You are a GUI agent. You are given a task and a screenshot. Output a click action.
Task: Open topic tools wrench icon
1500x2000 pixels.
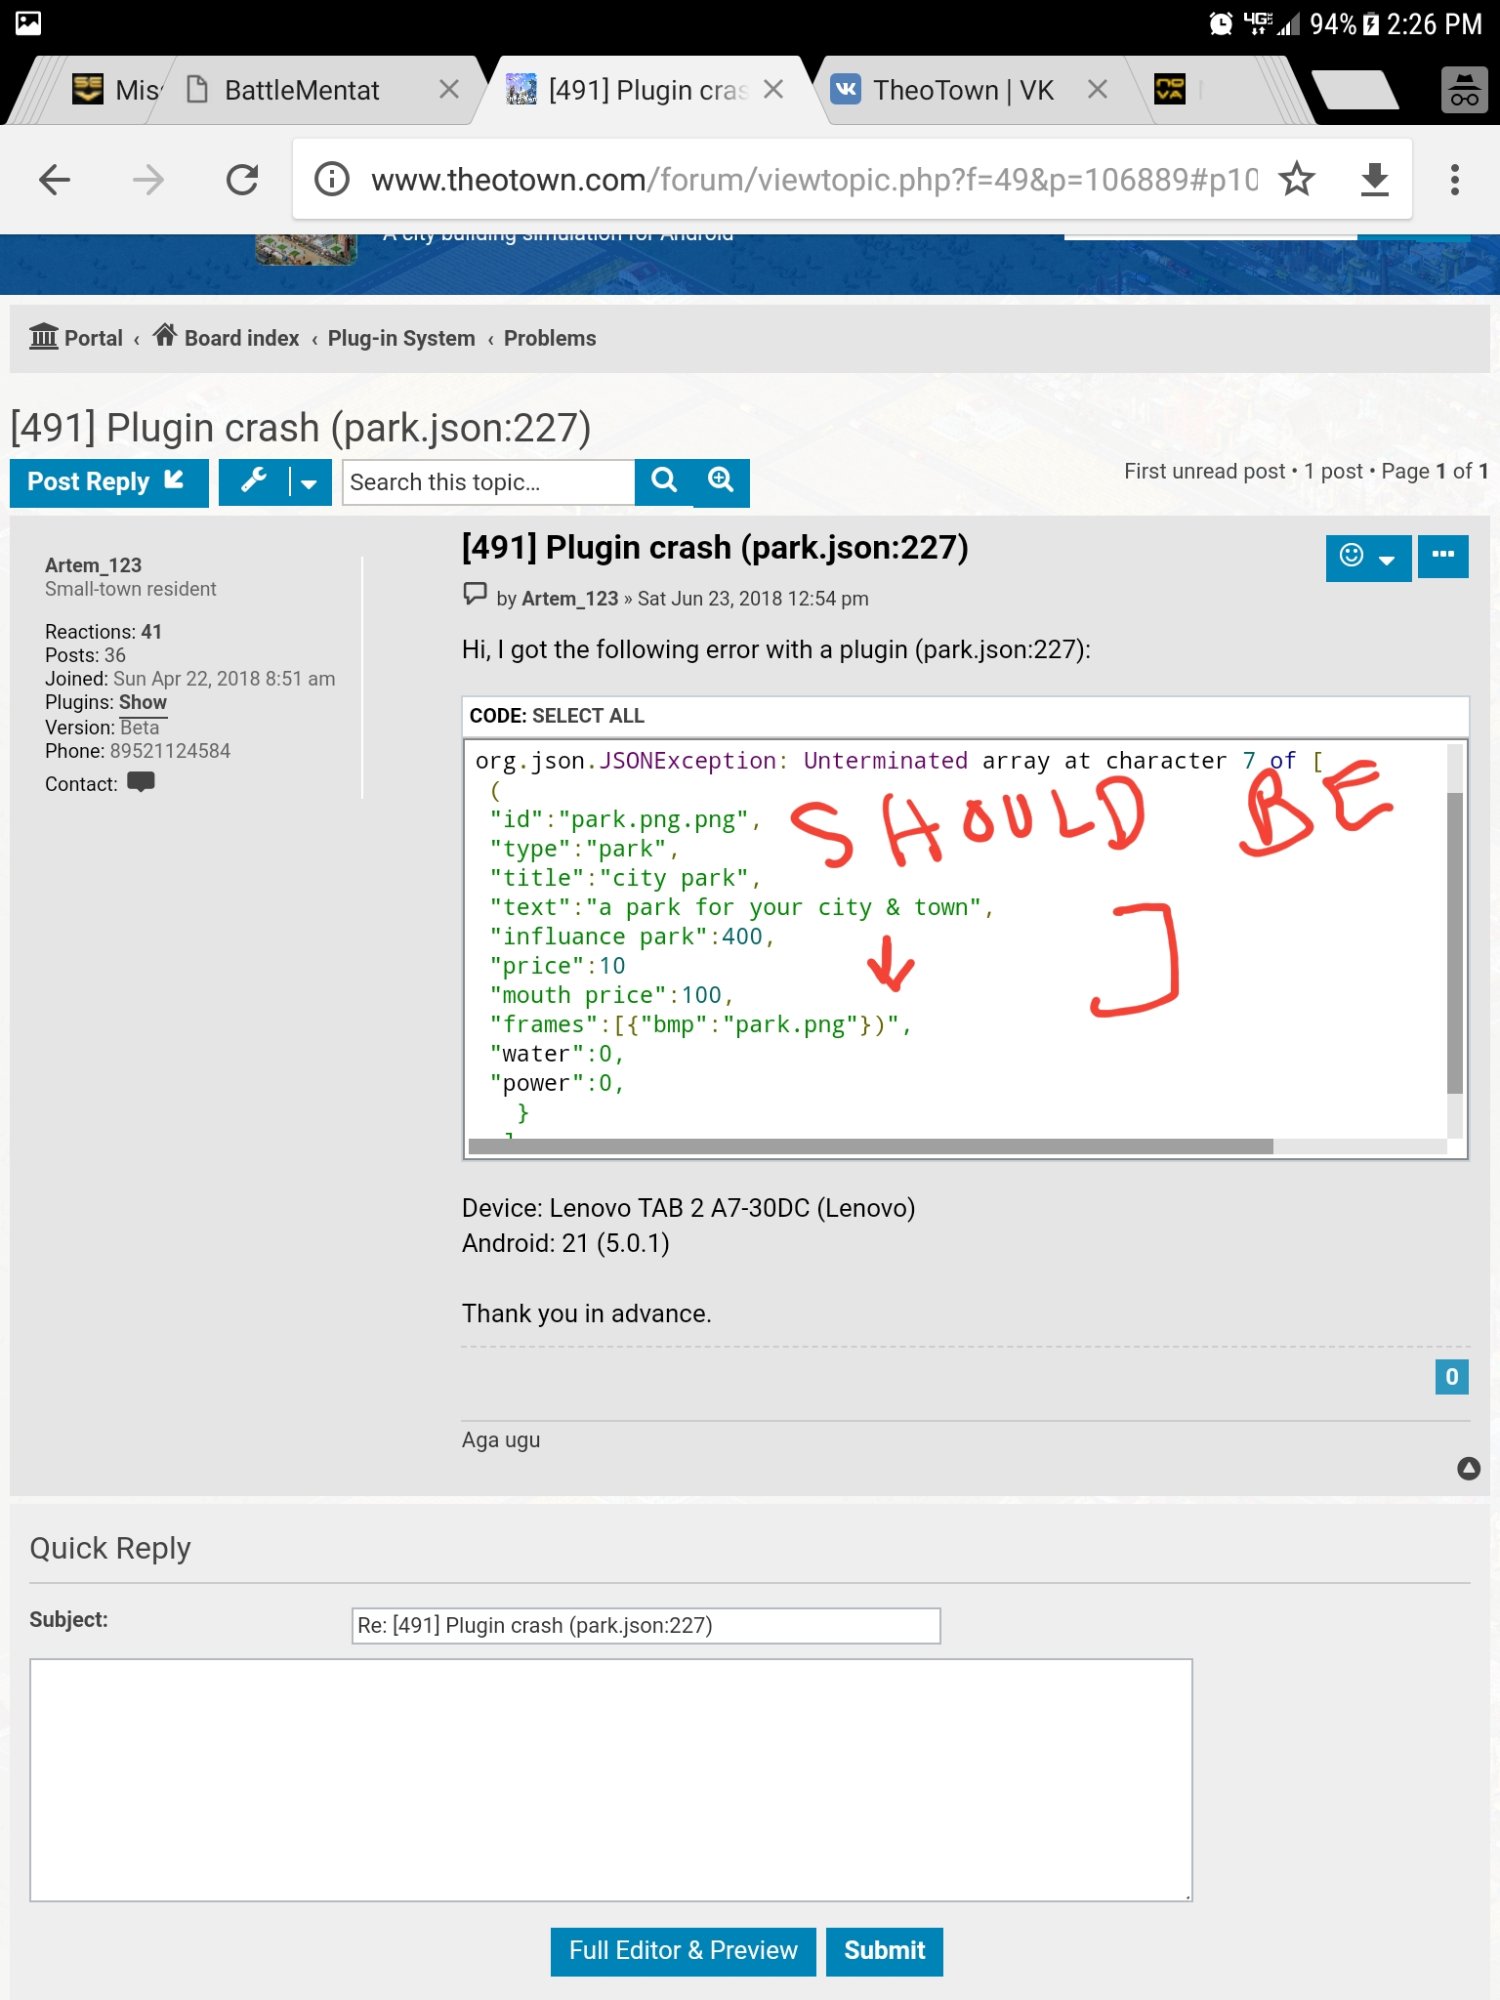tap(253, 483)
